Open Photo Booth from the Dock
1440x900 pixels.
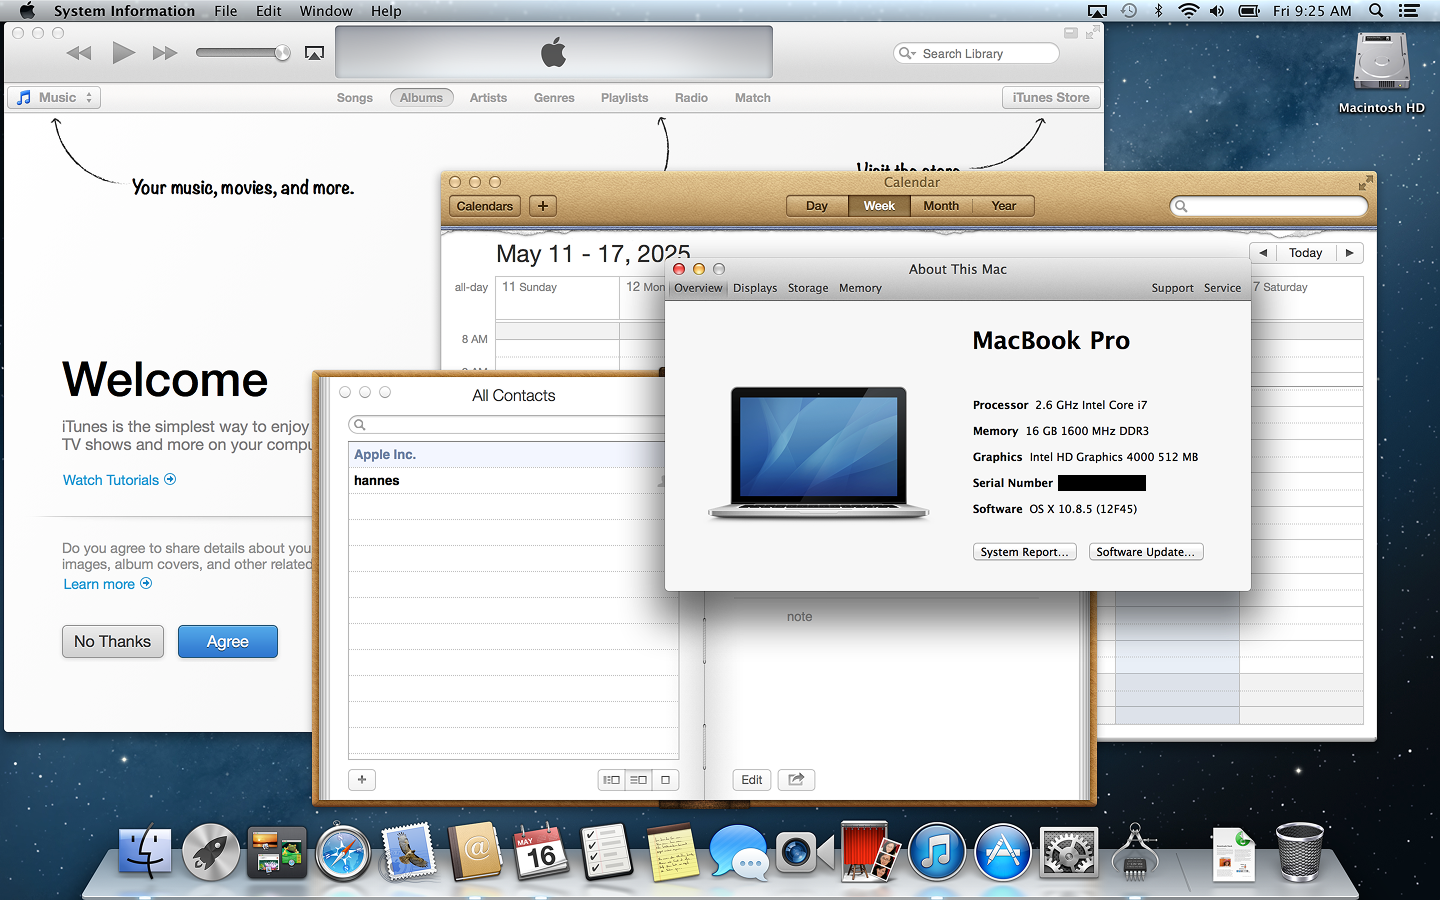coord(866,853)
